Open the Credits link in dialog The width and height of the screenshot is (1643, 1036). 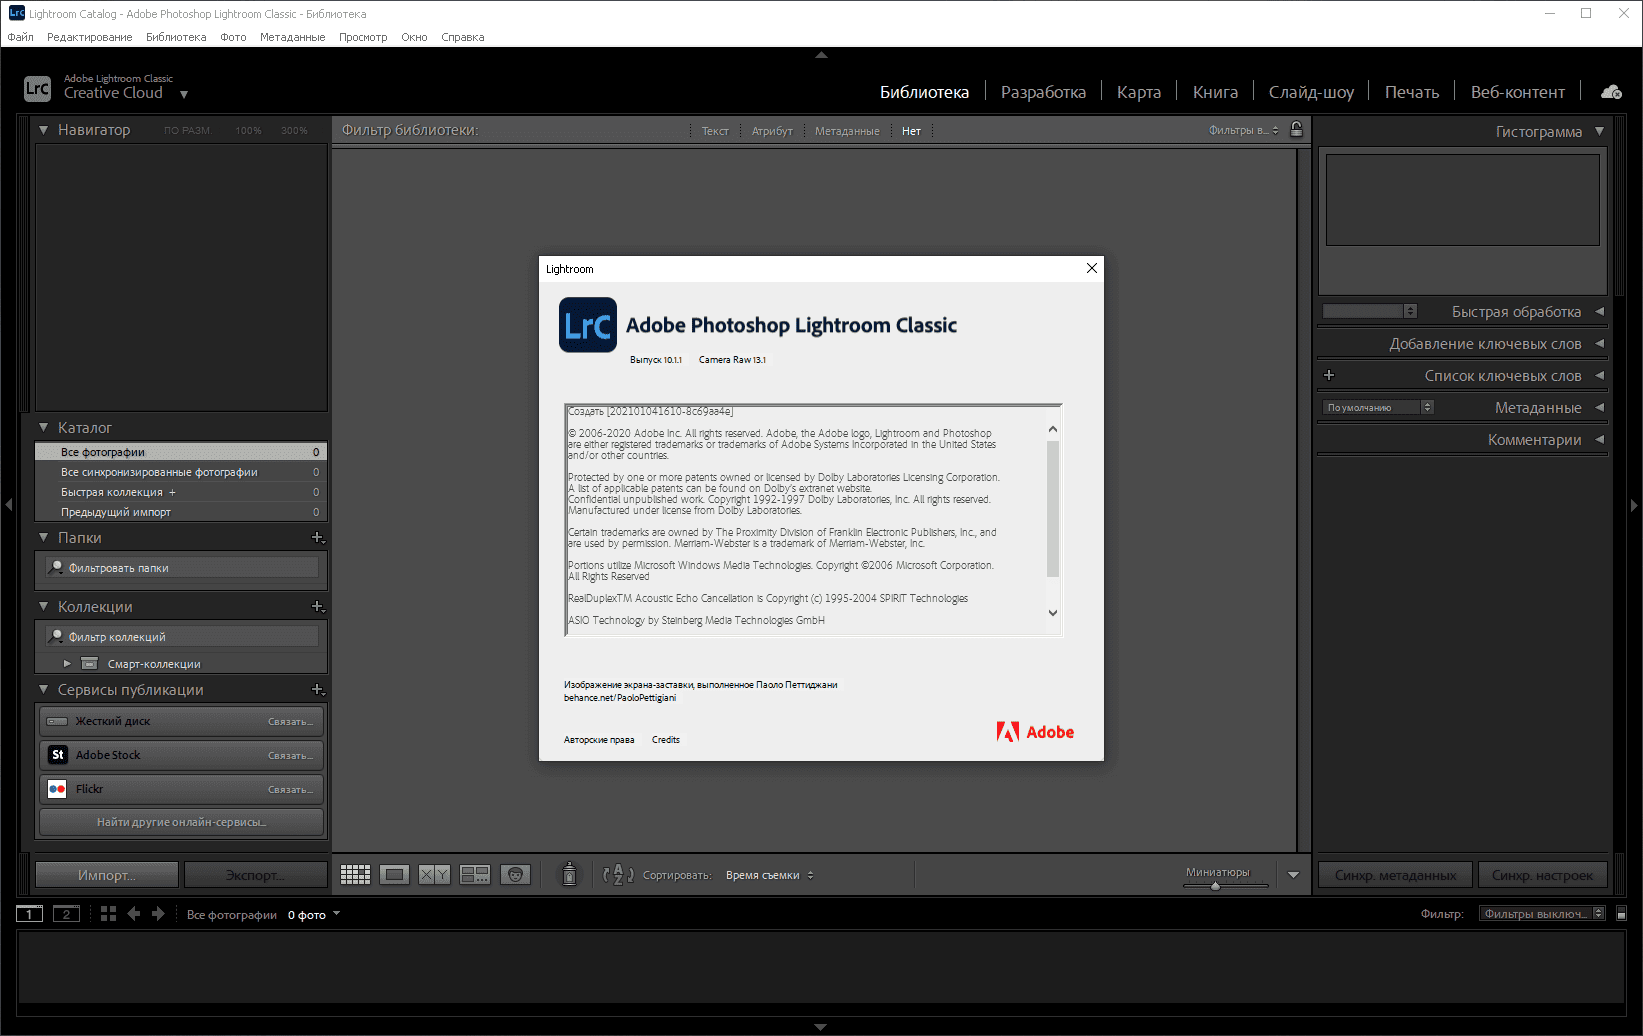pyautogui.click(x=666, y=740)
